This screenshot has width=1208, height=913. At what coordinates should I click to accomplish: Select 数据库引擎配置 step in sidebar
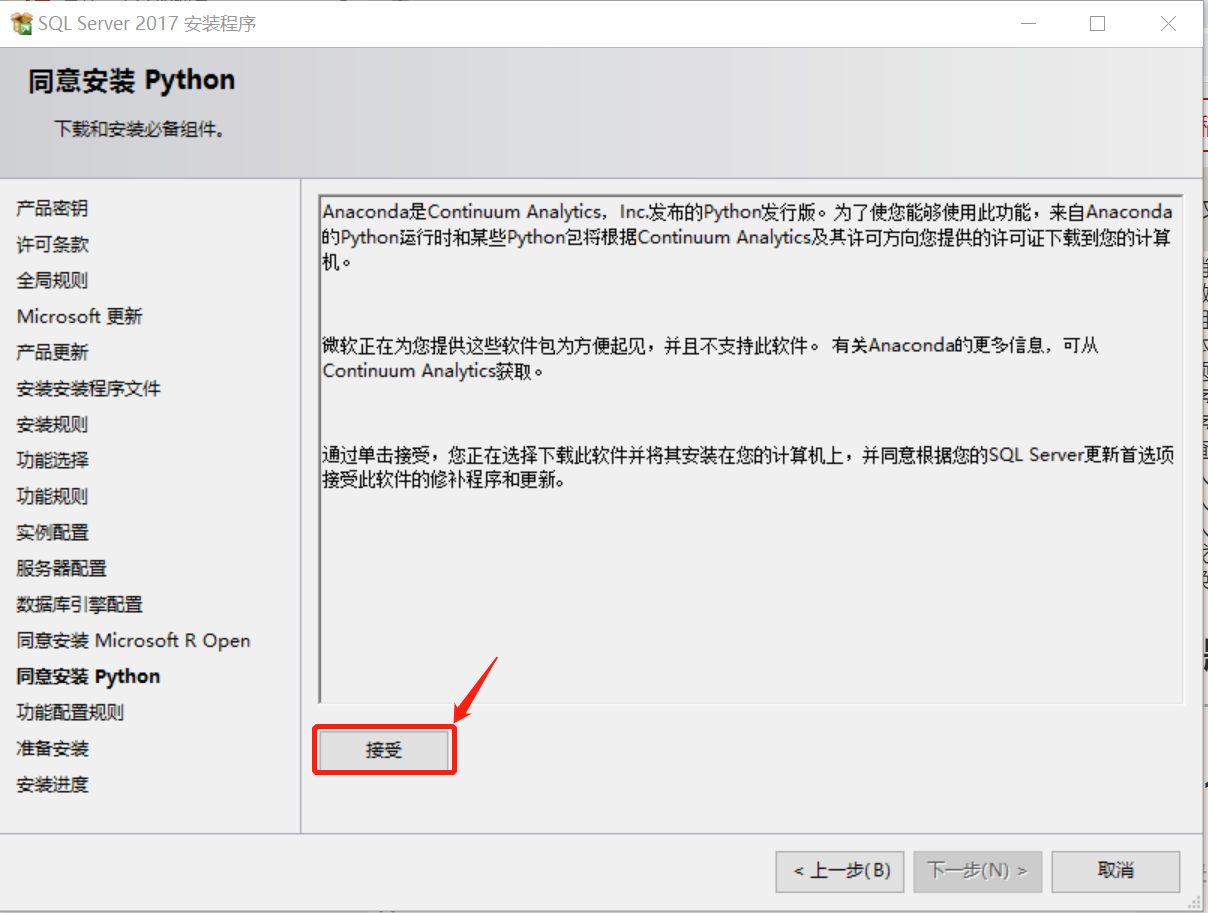point(80,604)
